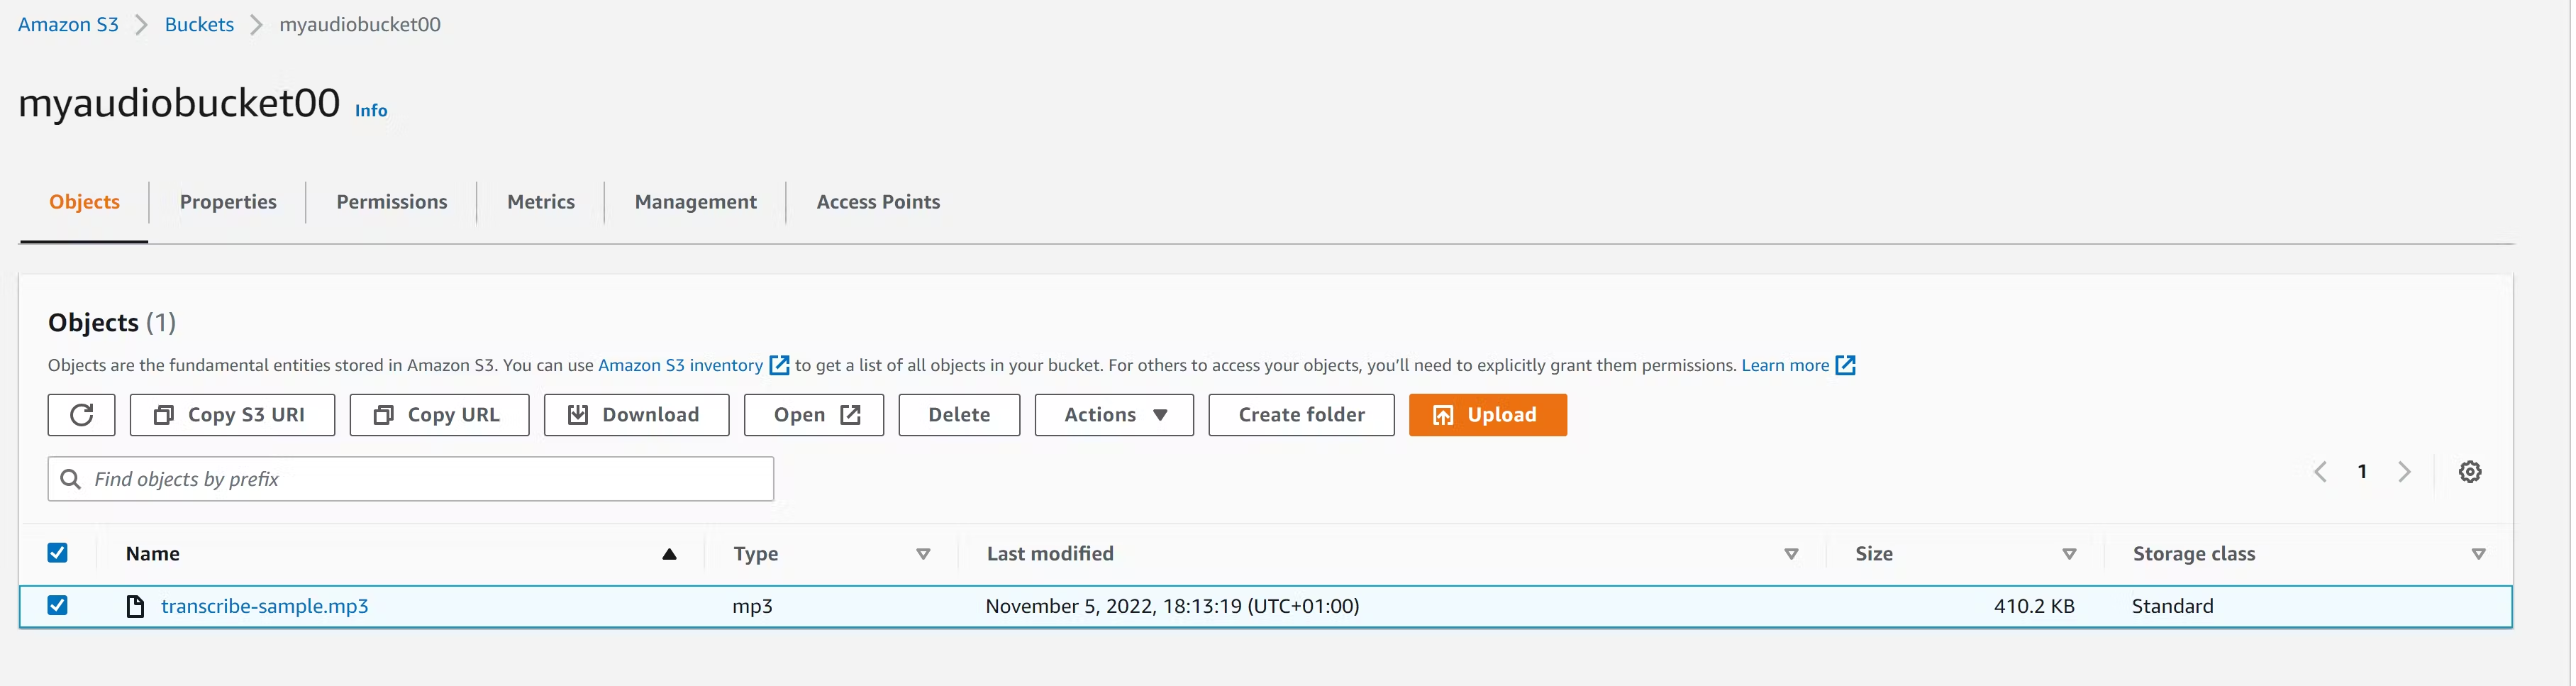The height and width of the screenshot is (686, 2576).
Task: Click the search magnifier icon in prefix field
Action: click(71, 480)
